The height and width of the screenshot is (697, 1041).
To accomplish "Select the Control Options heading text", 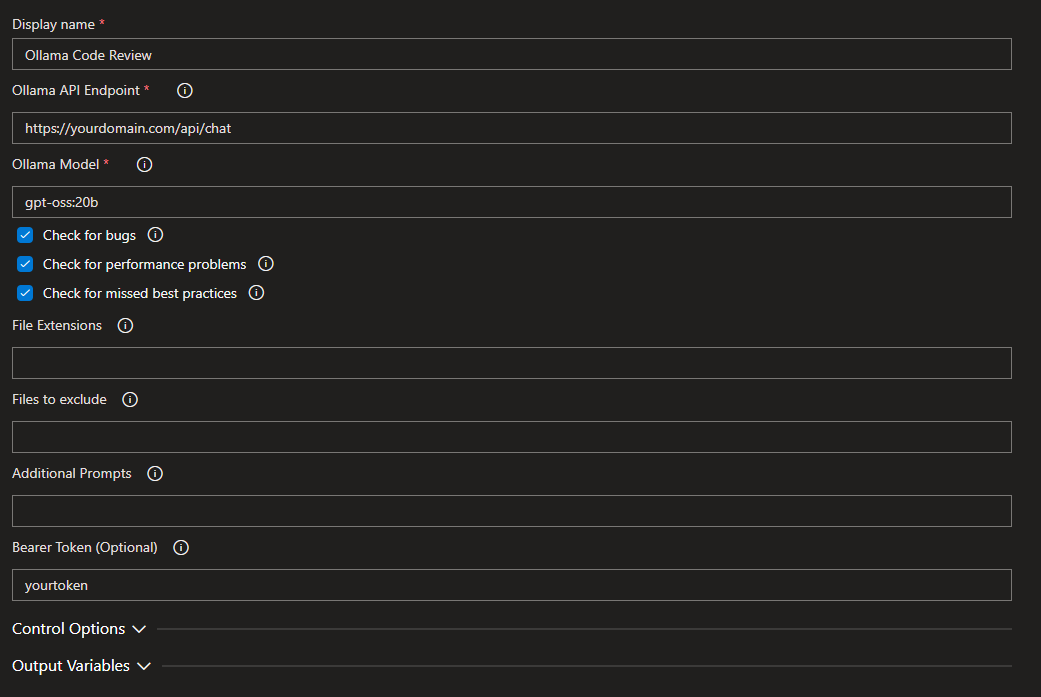I will coord(67,629).
